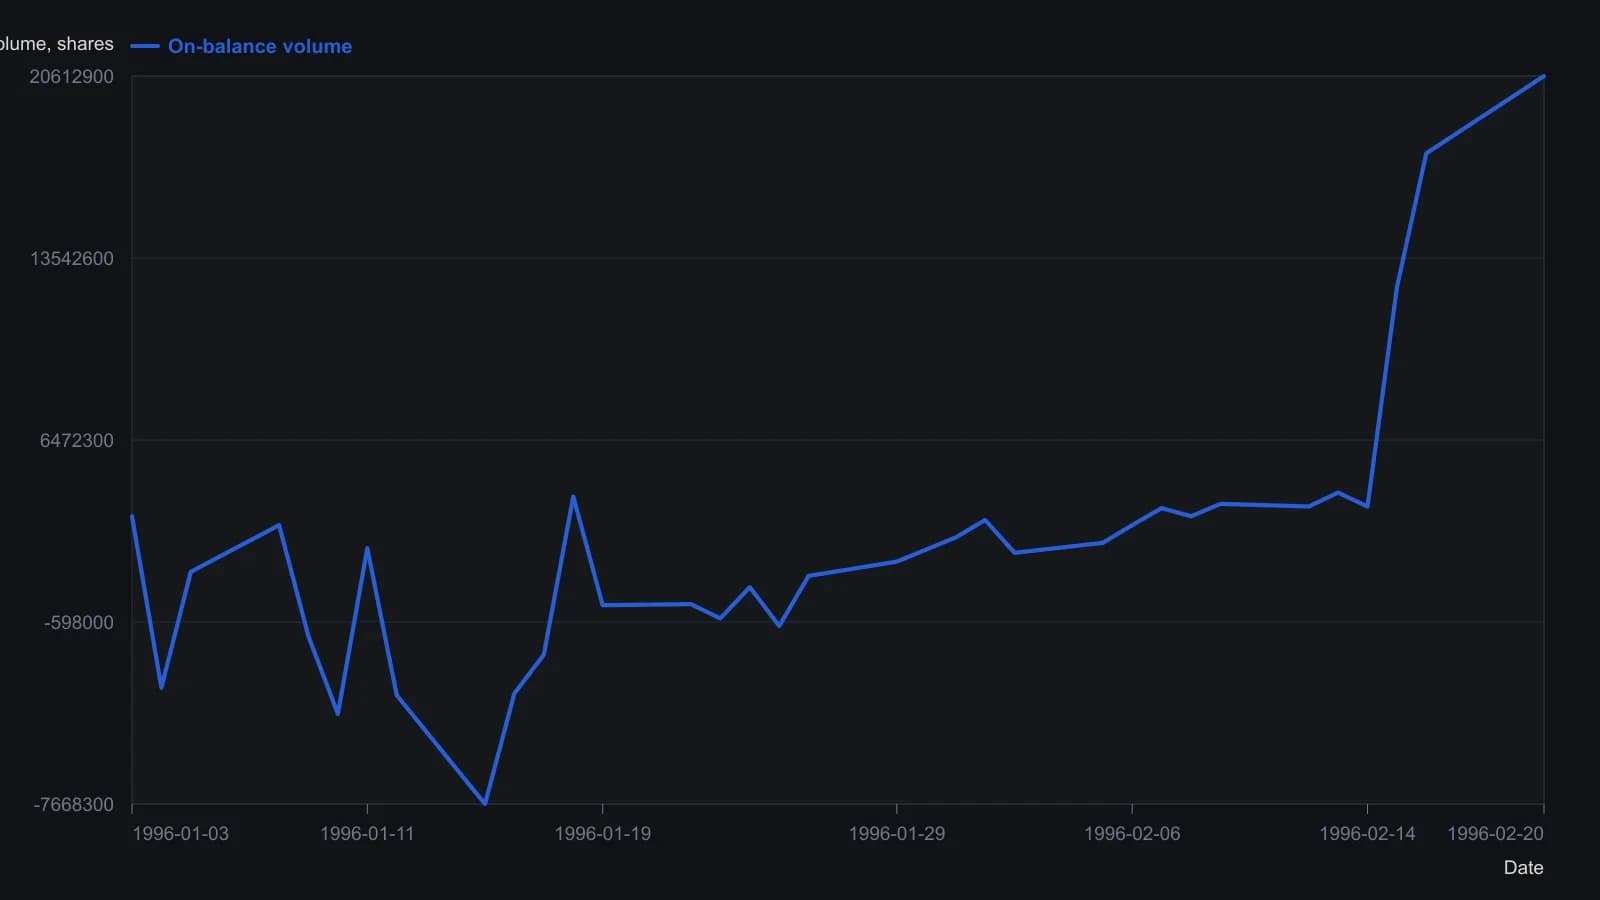Select y-axis value -598000
The width and height of the screenshot is (1600, 900).
coord(79,623)
